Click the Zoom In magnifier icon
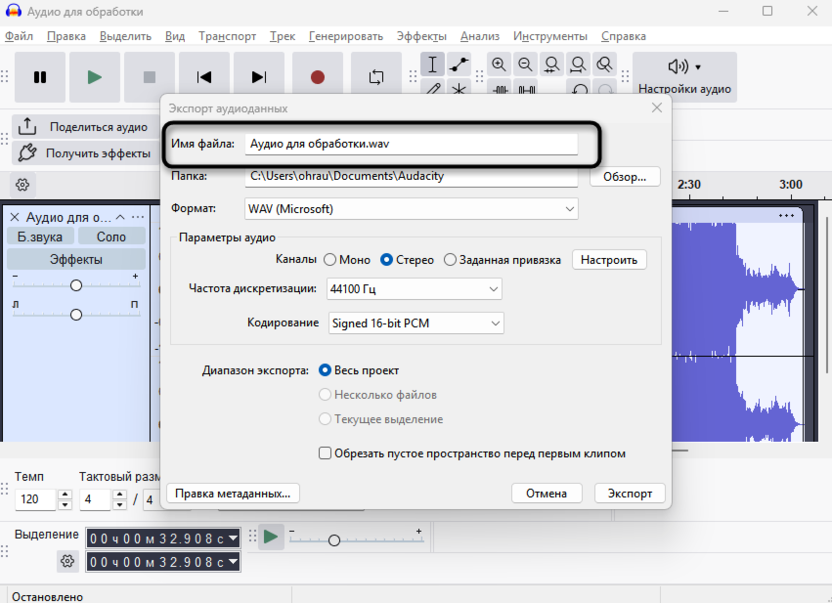 click(499, 64)
